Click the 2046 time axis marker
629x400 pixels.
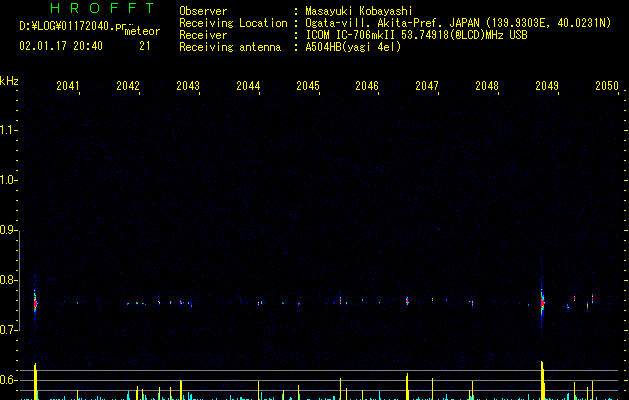point(367,86)
